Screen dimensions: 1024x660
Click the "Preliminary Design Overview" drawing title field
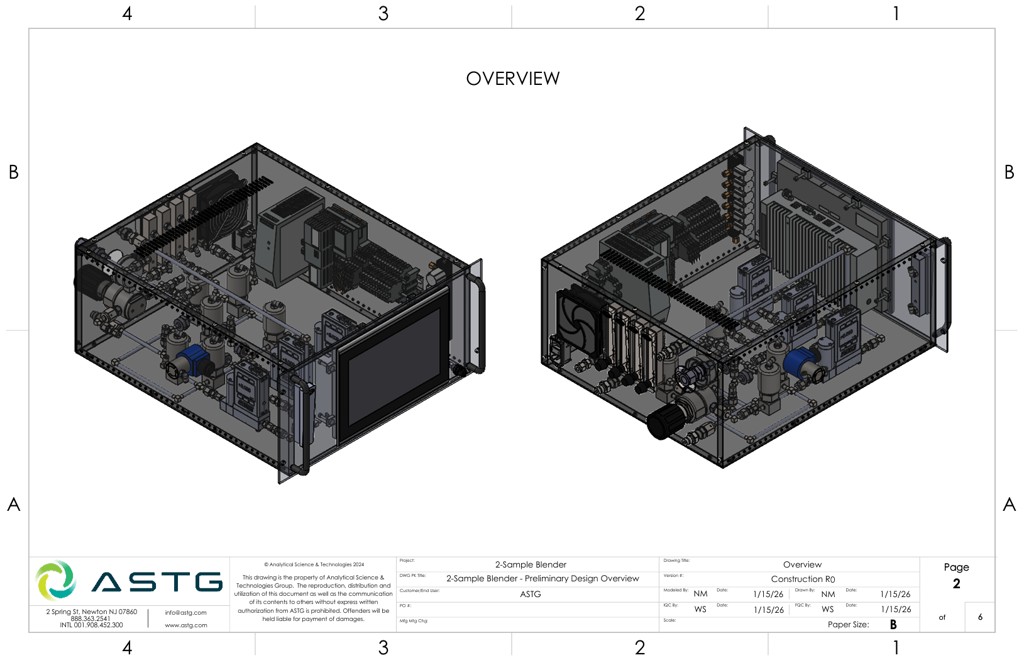(x=542, y=578)
